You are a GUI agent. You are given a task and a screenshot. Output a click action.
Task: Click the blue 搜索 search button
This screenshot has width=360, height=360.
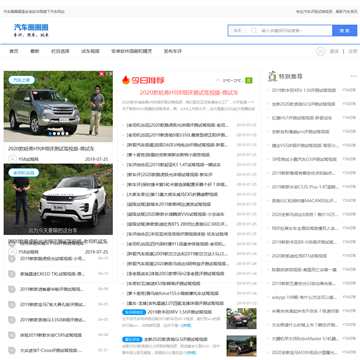pos(344,31)
